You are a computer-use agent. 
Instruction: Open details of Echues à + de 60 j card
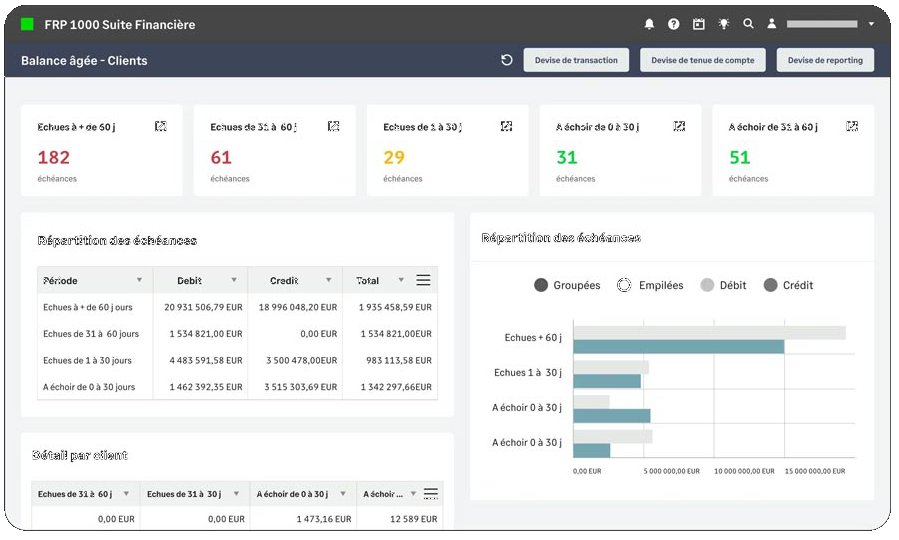[161, 126]
